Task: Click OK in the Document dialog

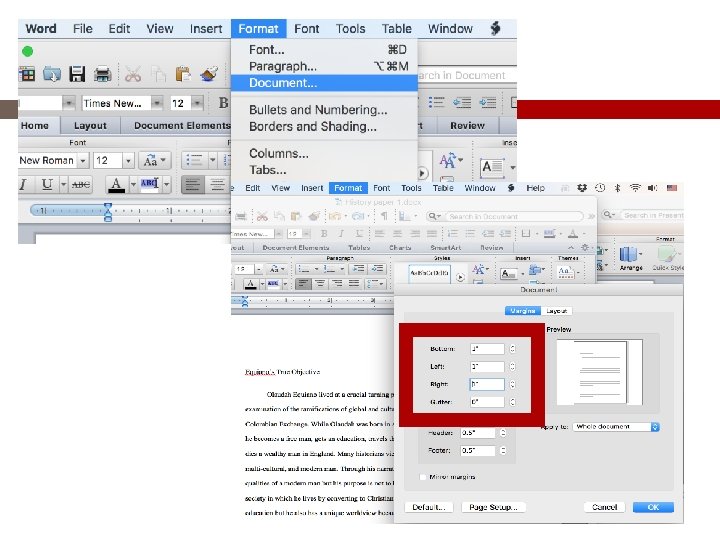Action: coord(653,507)
